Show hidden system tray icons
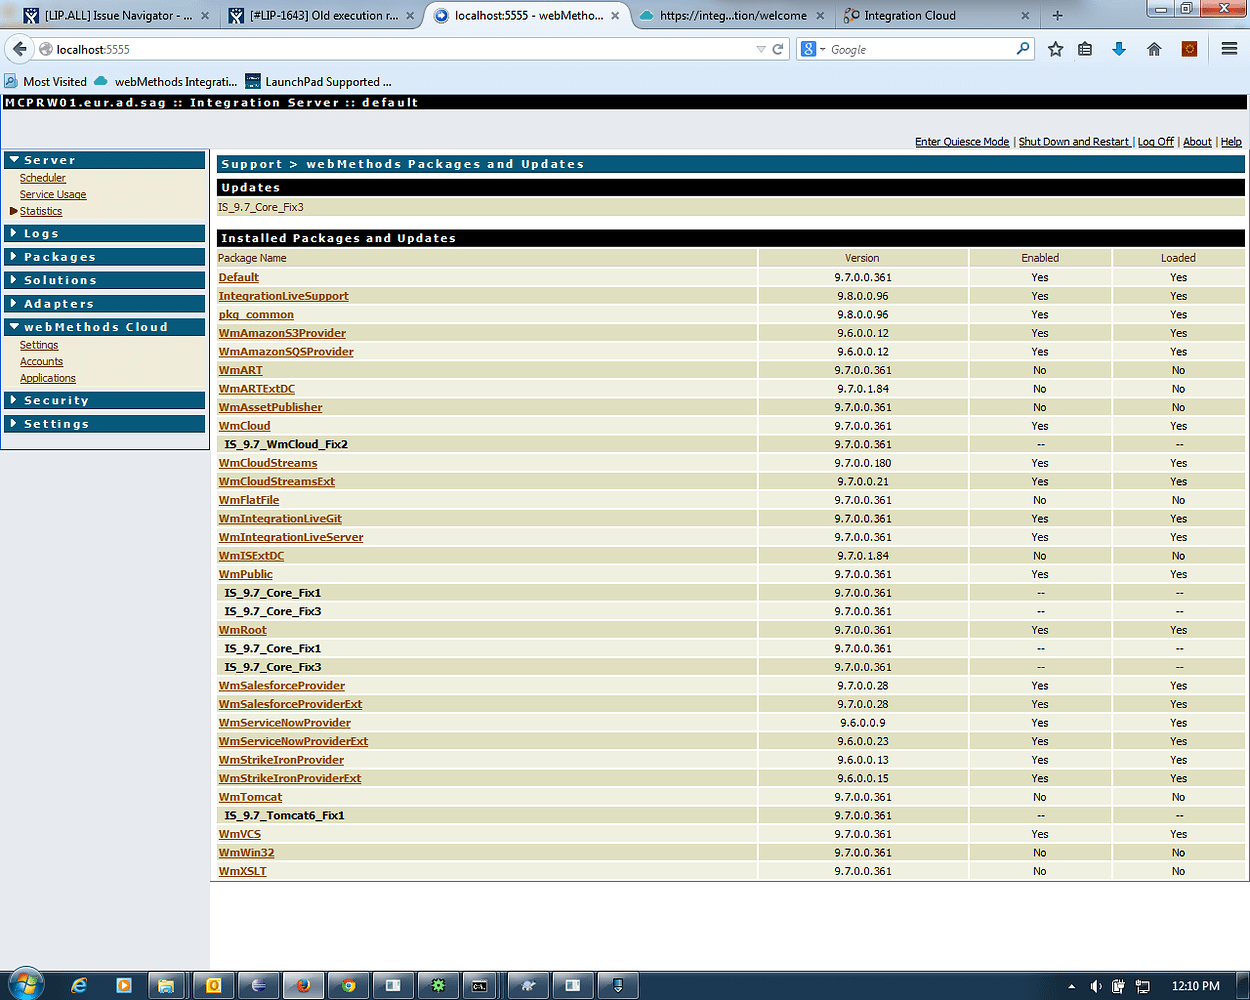This screenshot has width=1250, height=1000. [1072, 986]
